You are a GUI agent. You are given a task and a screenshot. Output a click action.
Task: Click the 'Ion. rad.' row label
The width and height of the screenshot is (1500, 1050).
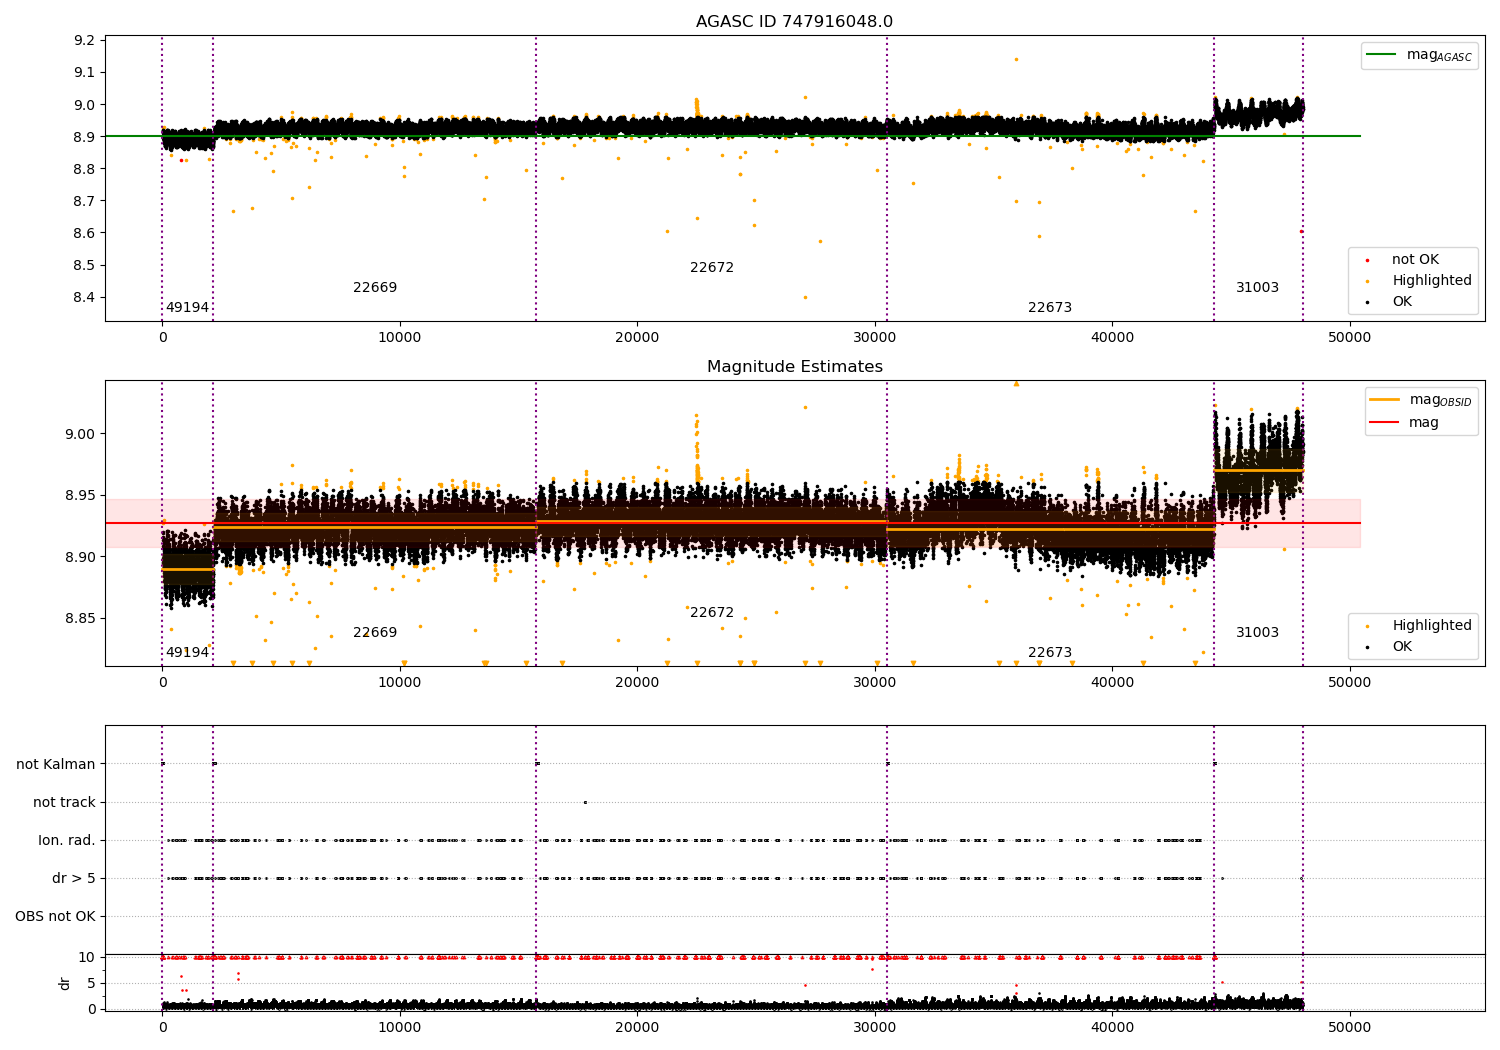pos(67,841)
